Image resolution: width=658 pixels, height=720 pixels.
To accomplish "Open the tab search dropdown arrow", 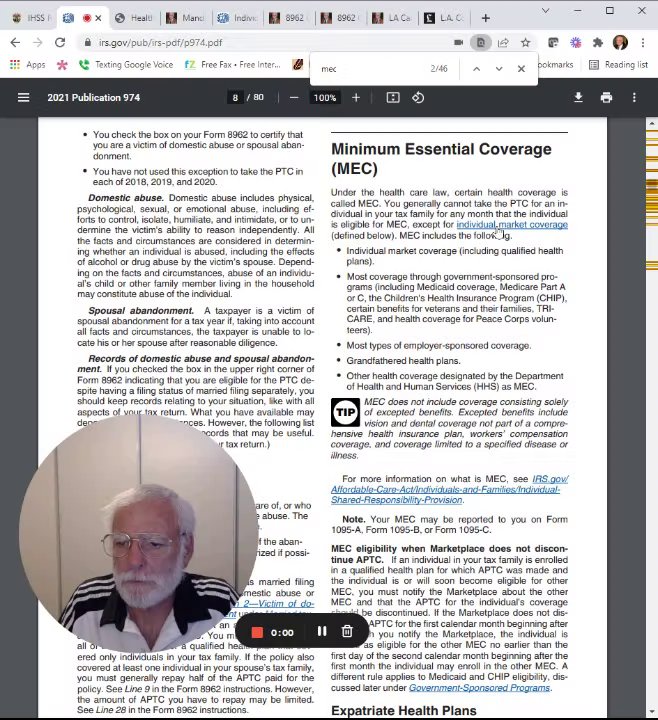I will point(546,10).
